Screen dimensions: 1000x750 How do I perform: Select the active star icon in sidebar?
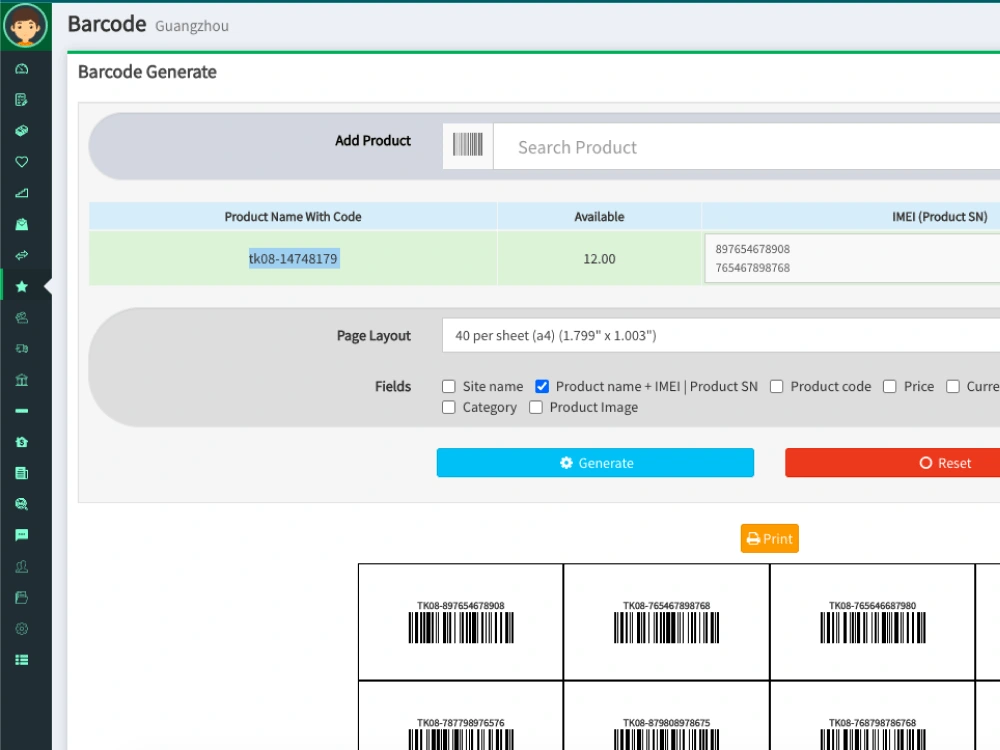tap(22, 286)
